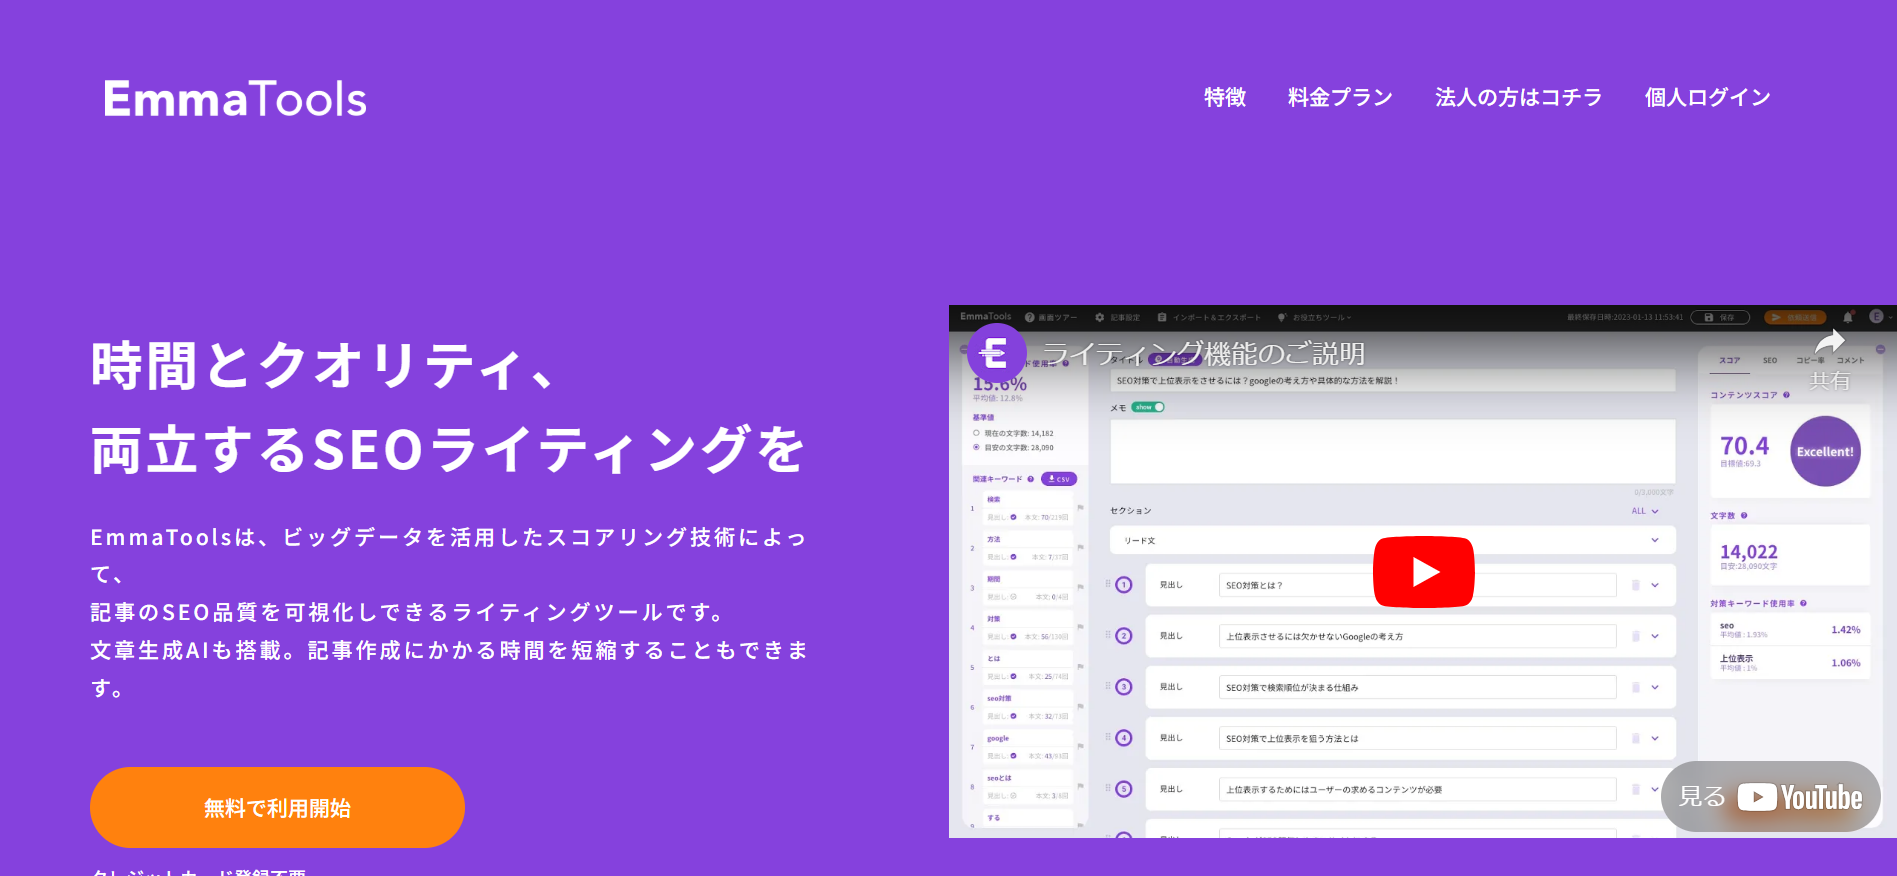
Task: Click heading field SEO対策で上位表示を狙う方法とは
Action: (x=1417, y=738)
